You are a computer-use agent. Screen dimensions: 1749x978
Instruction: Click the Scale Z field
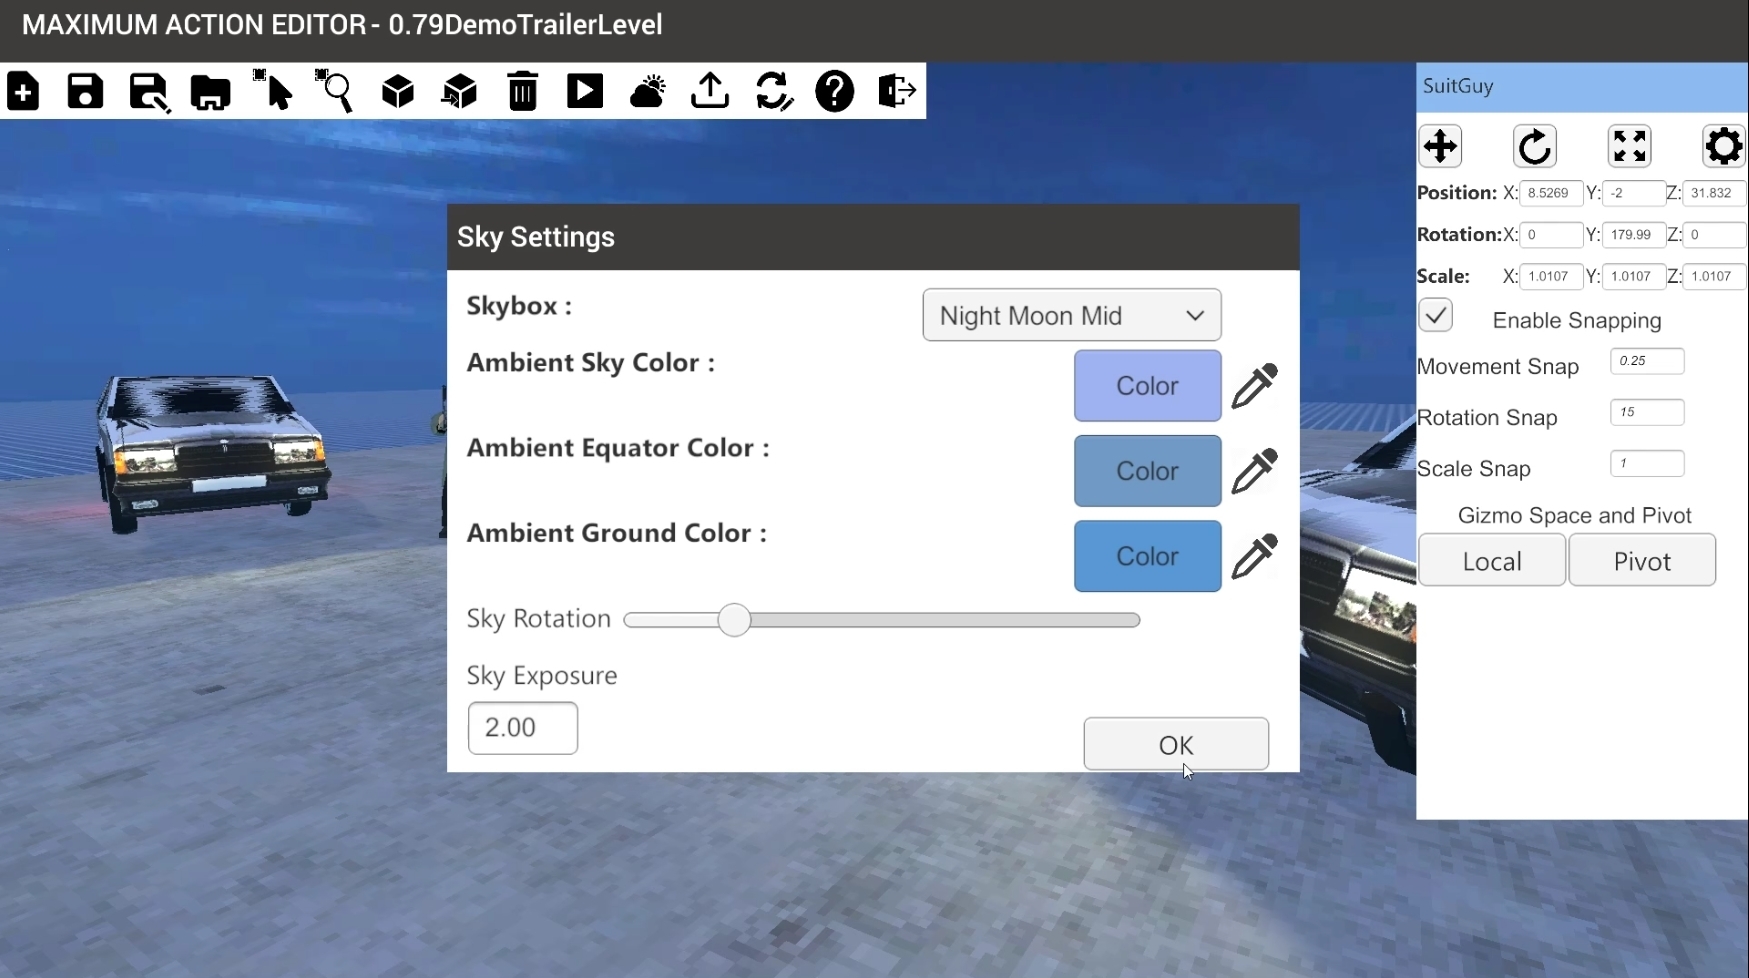coord(1714,276)
